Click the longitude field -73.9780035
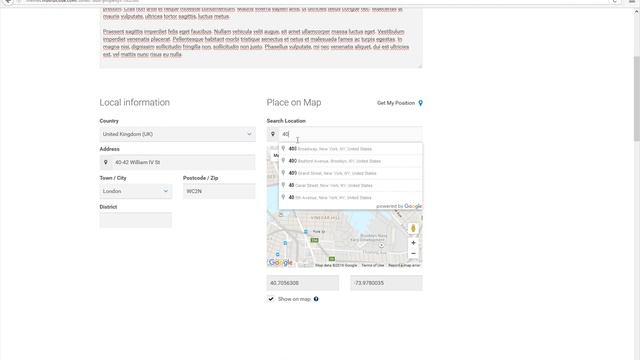The image size is (640, 360). point(387,283)
